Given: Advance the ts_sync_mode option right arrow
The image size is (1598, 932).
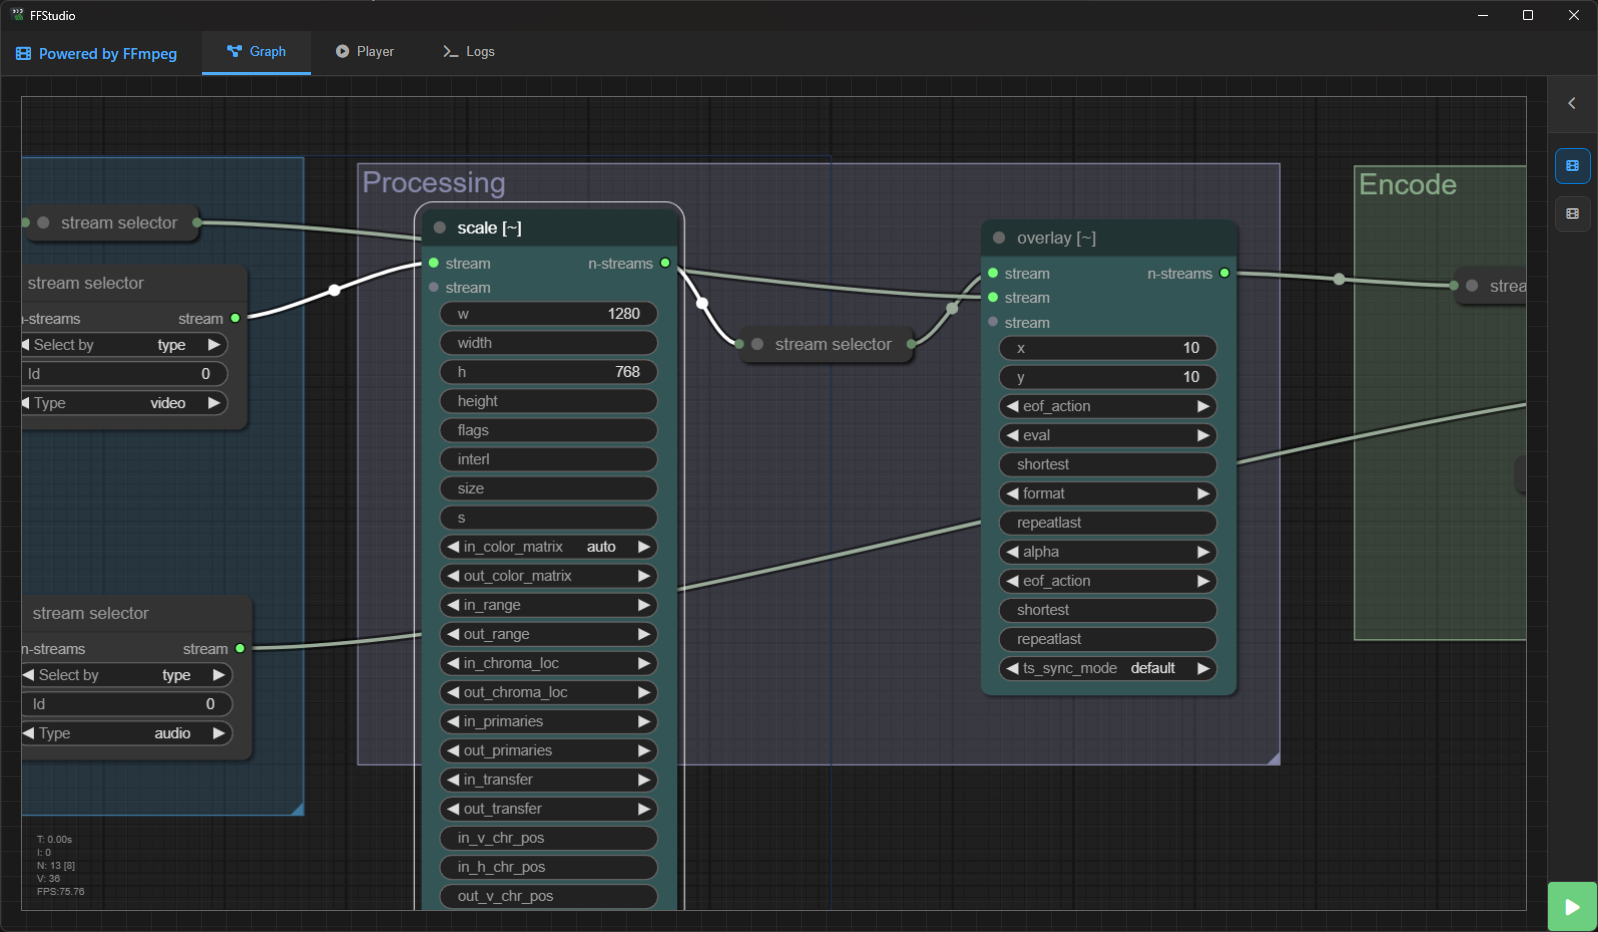Looking at the screenshot, I should [x=1203, y=668].
